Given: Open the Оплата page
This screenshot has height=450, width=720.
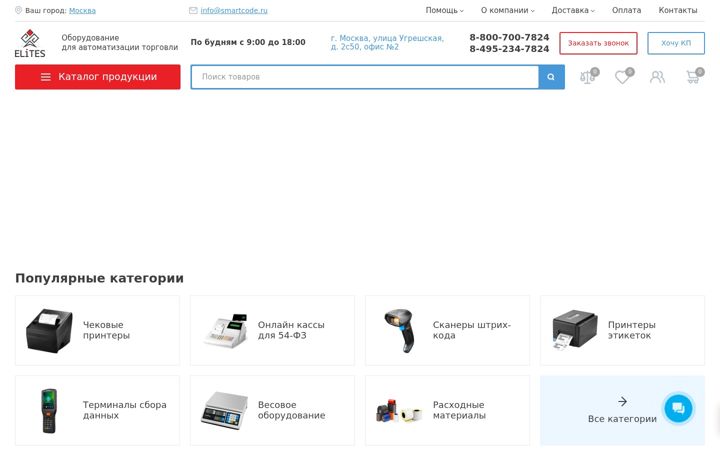Looking at the screenshot, I should [x=626, y=10].
